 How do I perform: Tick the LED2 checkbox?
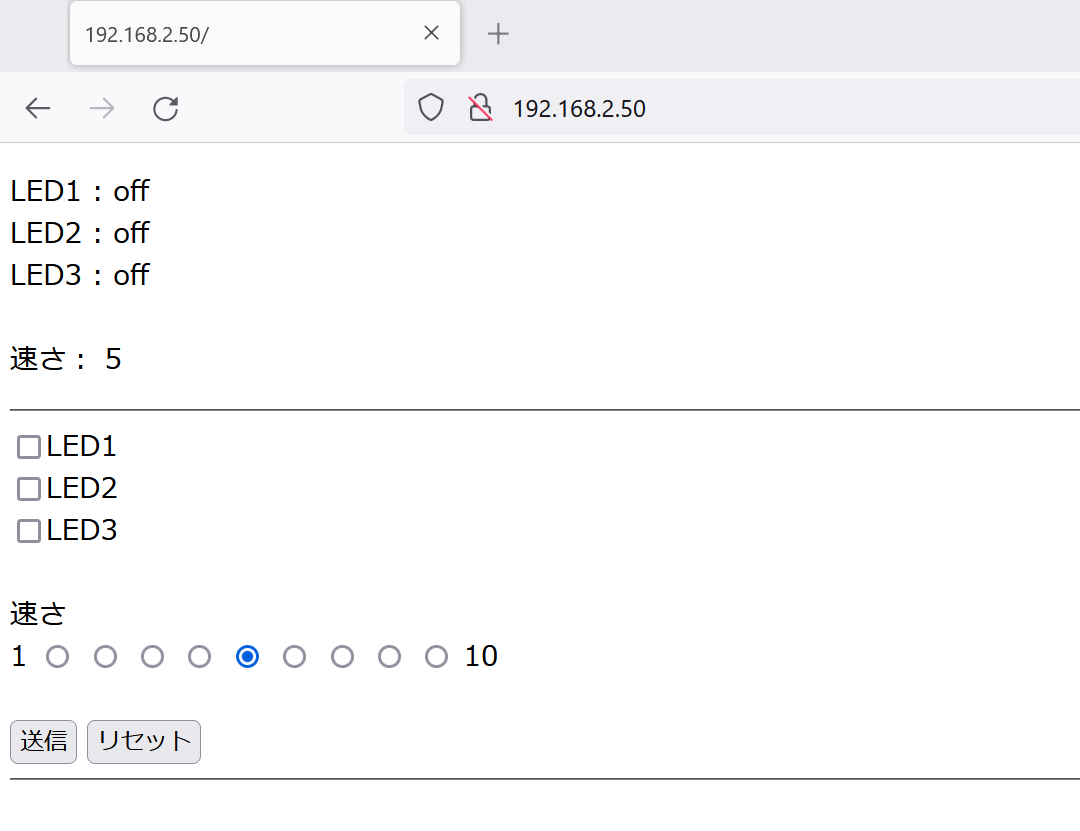point(29,489)
